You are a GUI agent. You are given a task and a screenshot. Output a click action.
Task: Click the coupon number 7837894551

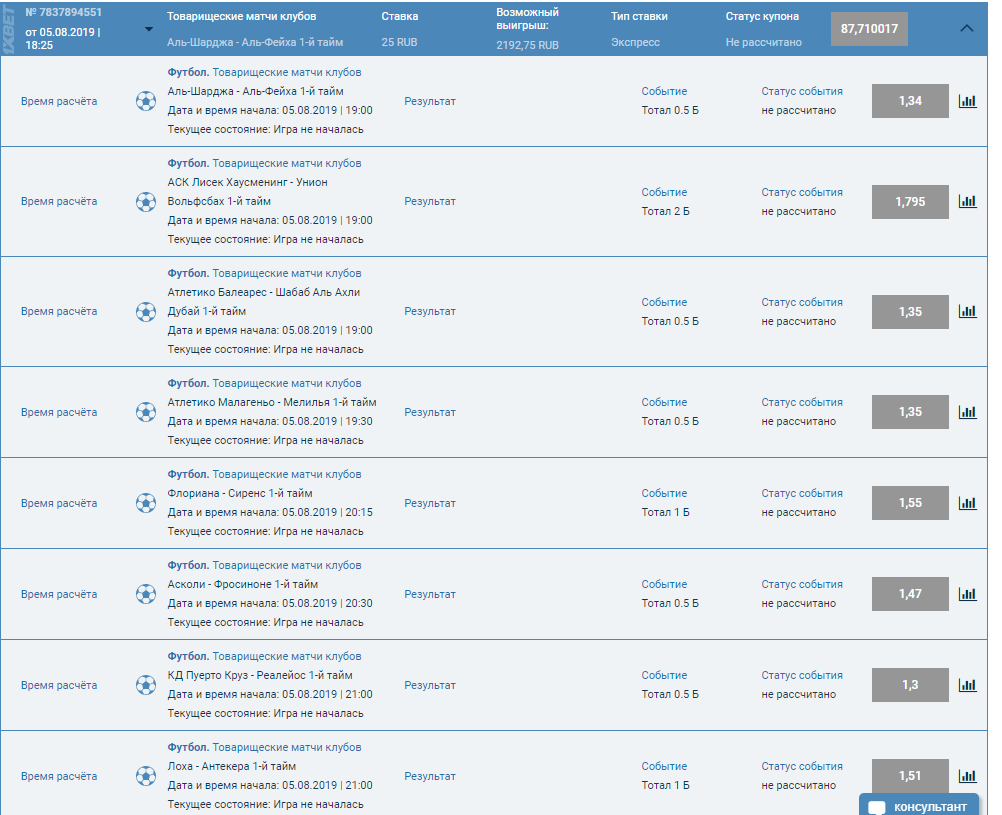(63, 13)
